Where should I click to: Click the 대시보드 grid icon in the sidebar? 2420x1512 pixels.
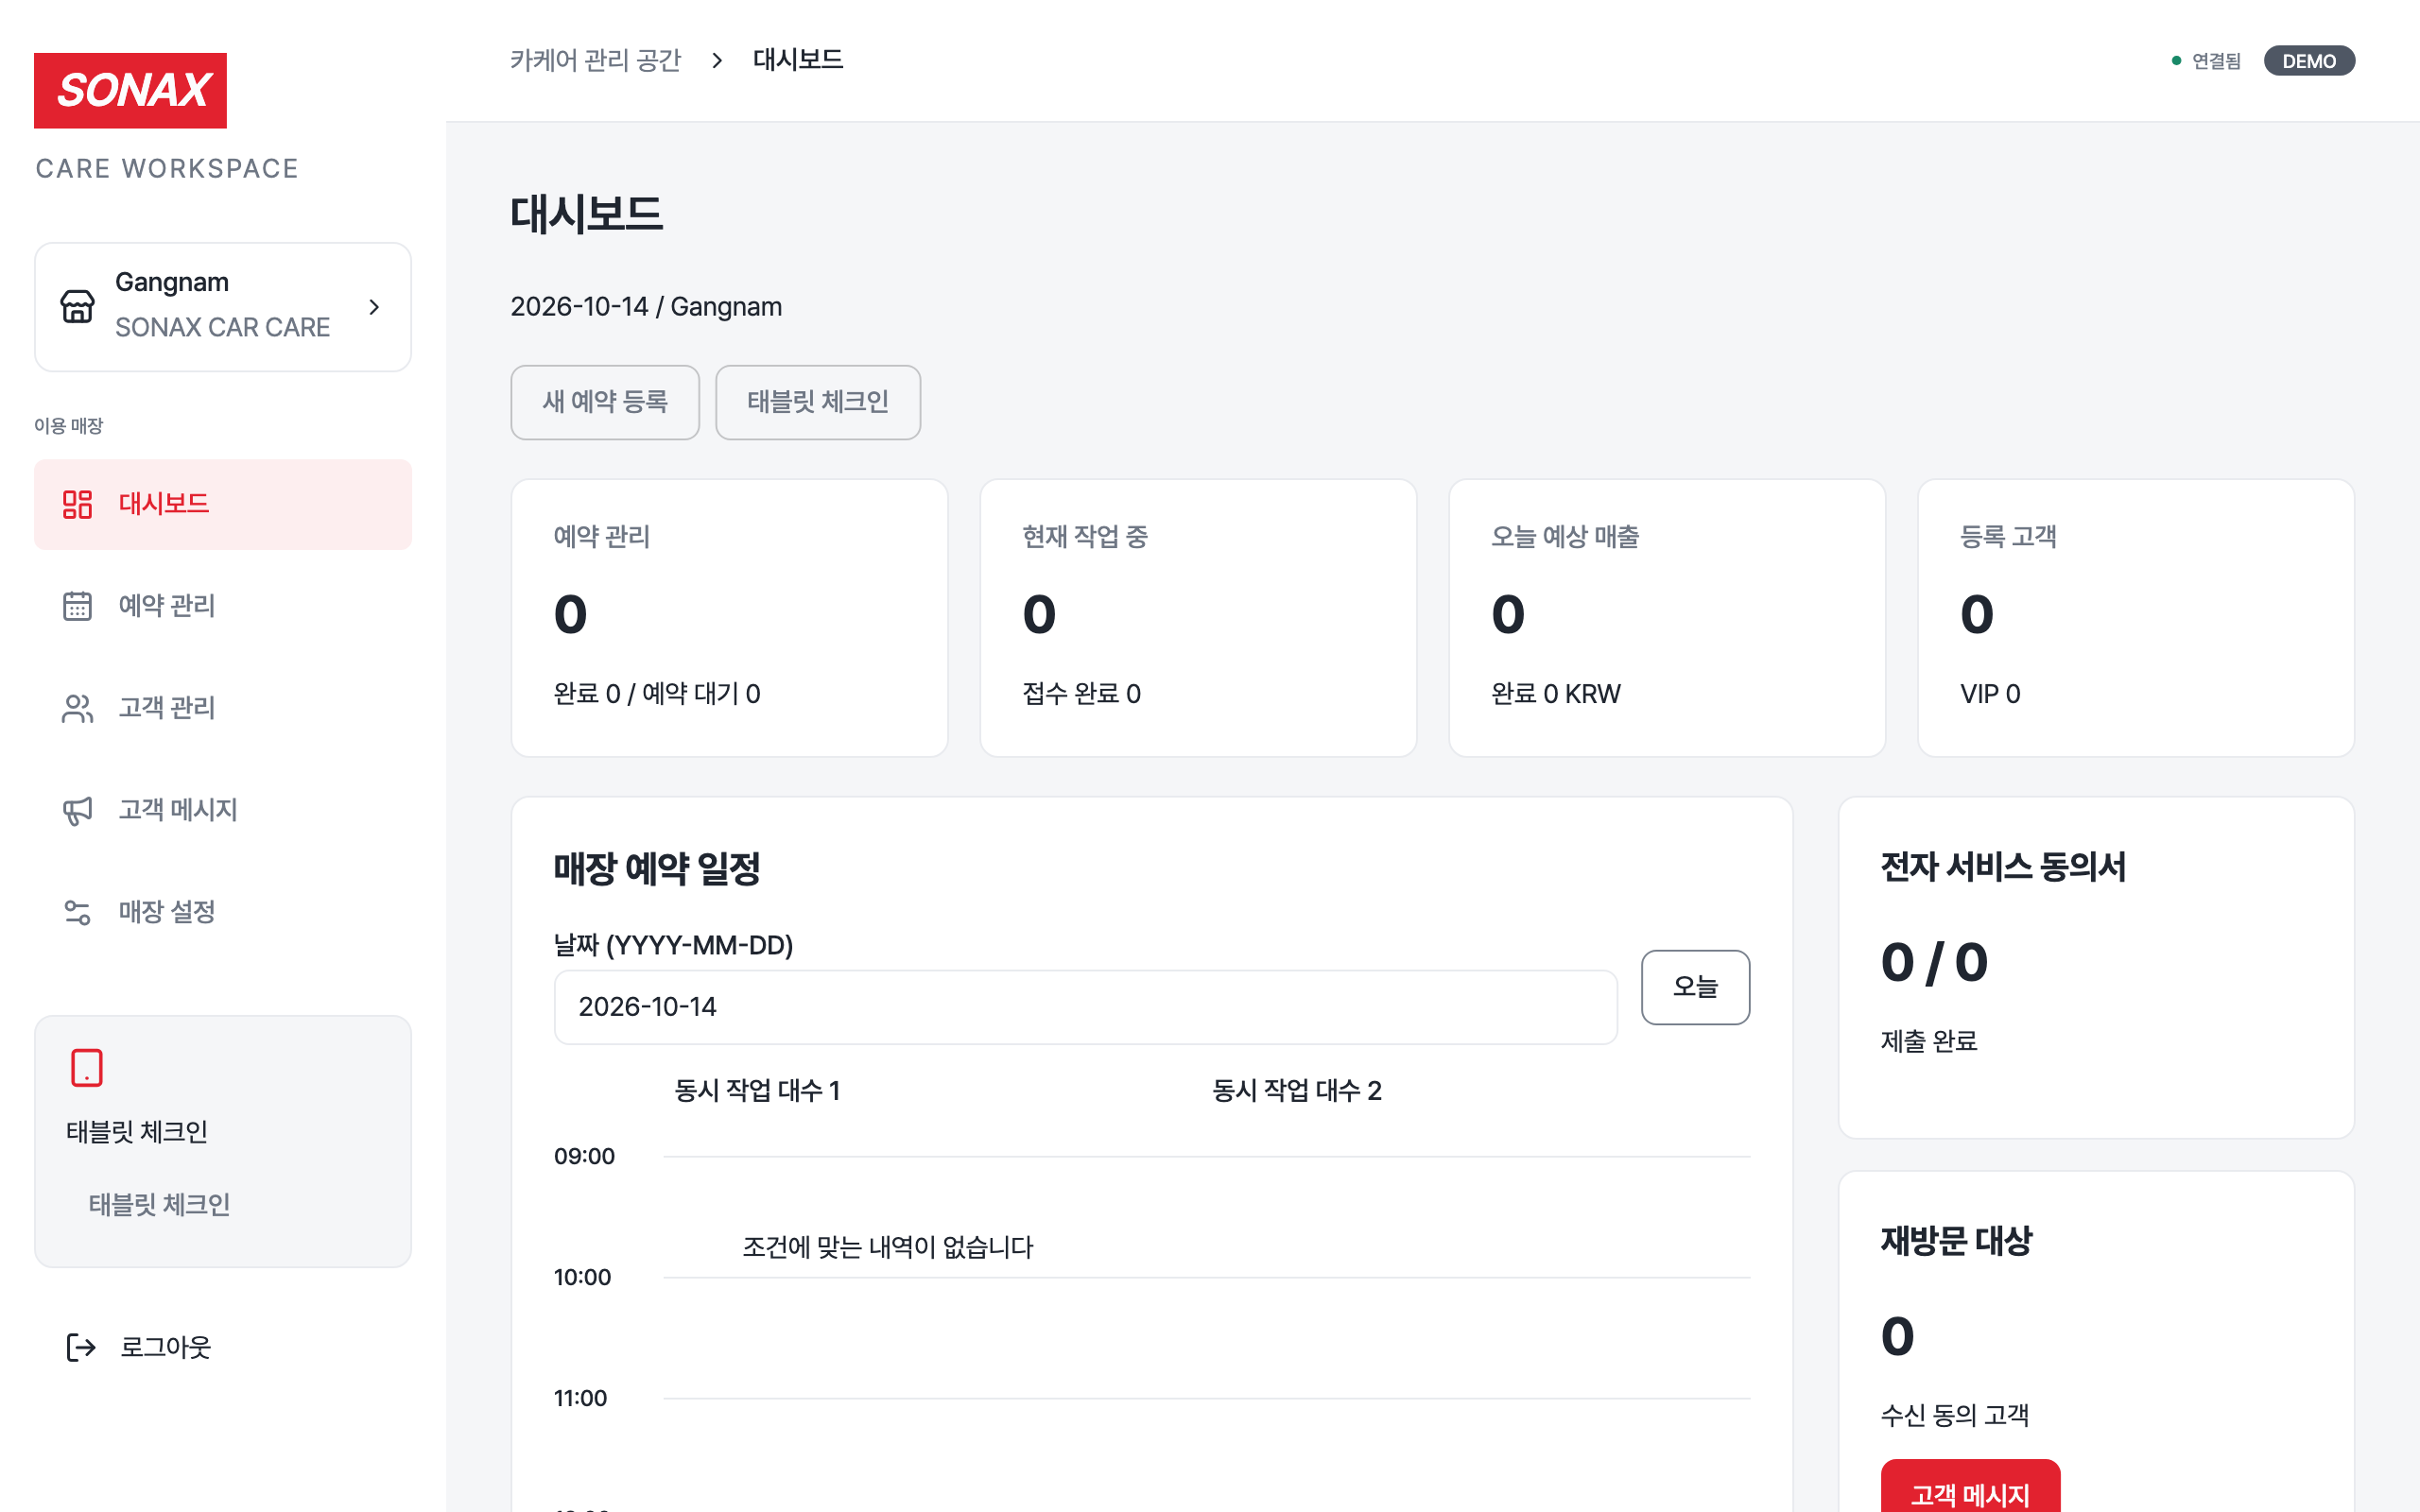tap(77, 504)
